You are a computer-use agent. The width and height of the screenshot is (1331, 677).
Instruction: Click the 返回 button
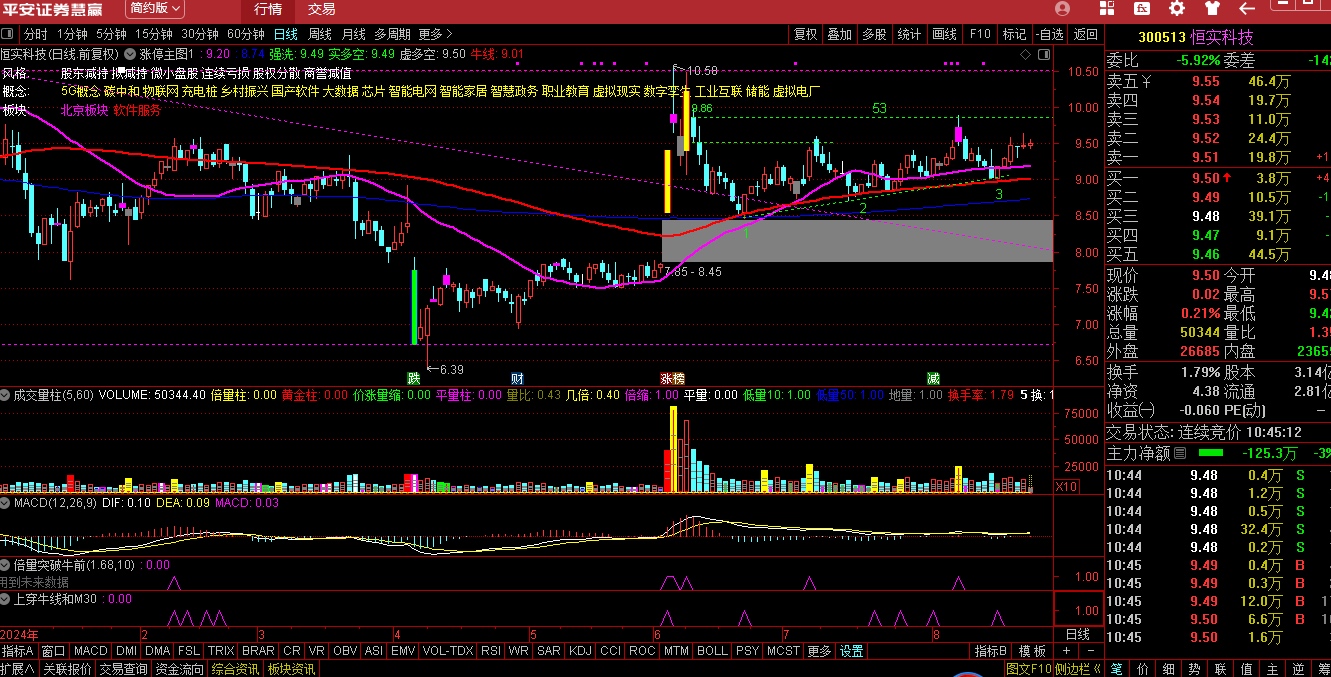(x=1085, y=34)
